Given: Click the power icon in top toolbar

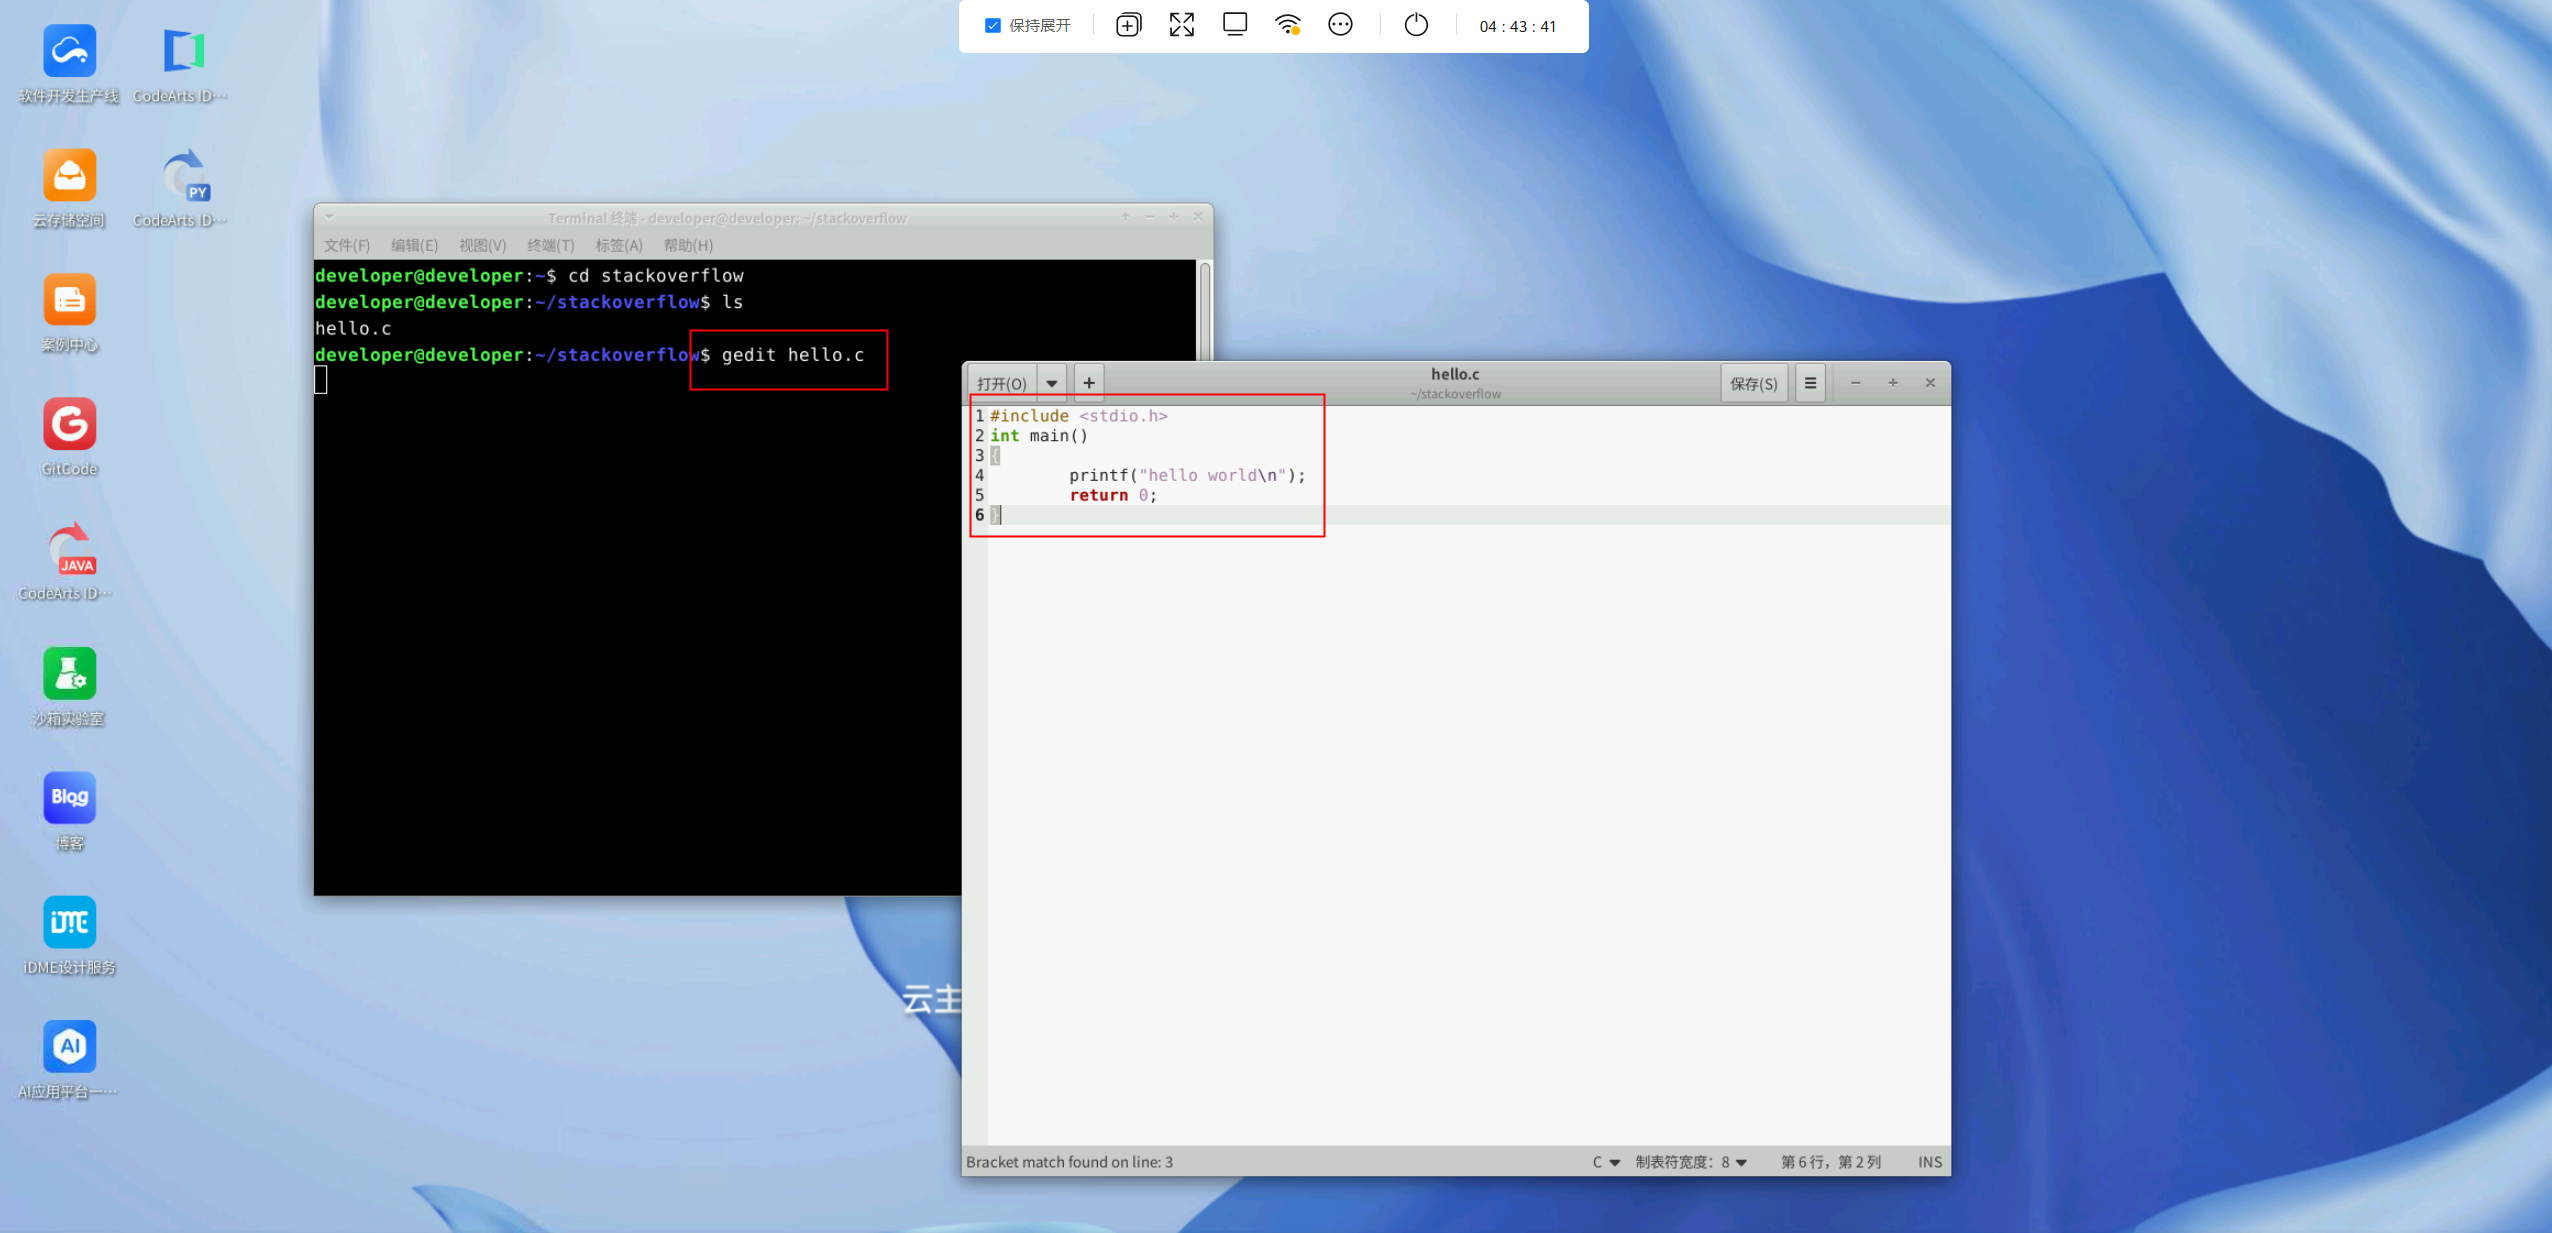Looking at the screenshot, I should pos(1416,25).
